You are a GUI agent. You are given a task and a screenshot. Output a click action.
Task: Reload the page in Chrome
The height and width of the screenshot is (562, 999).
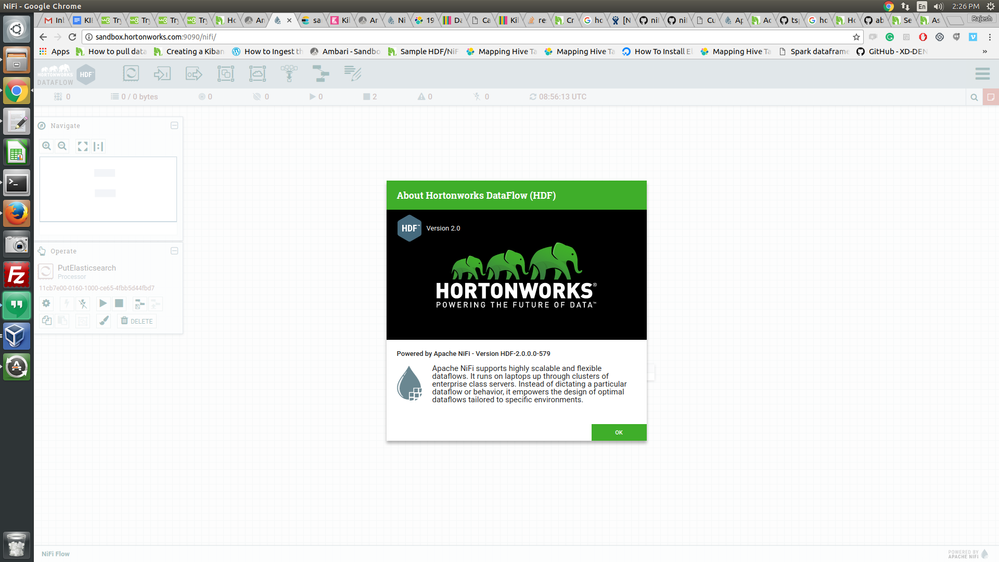pyautogui.click(x=72, y=37)
